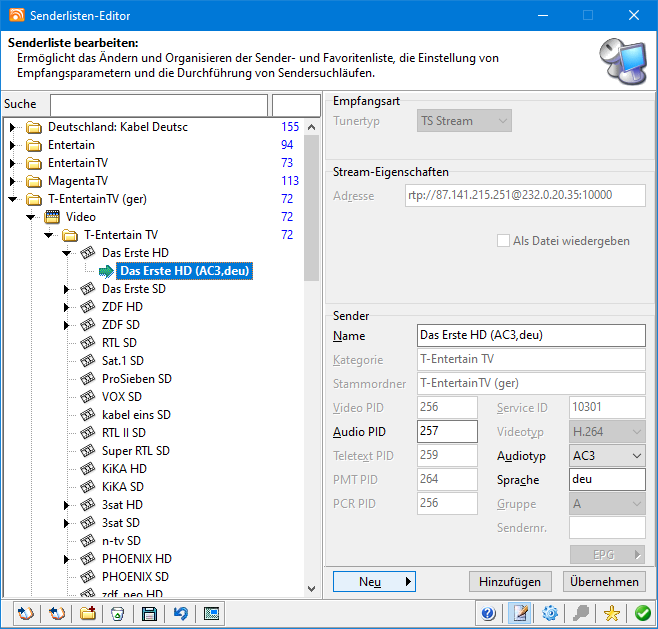Enable 'Als Datei wiedergeben' checkbox
This screenshot has width=658, height=629.
tap(505, 241)
